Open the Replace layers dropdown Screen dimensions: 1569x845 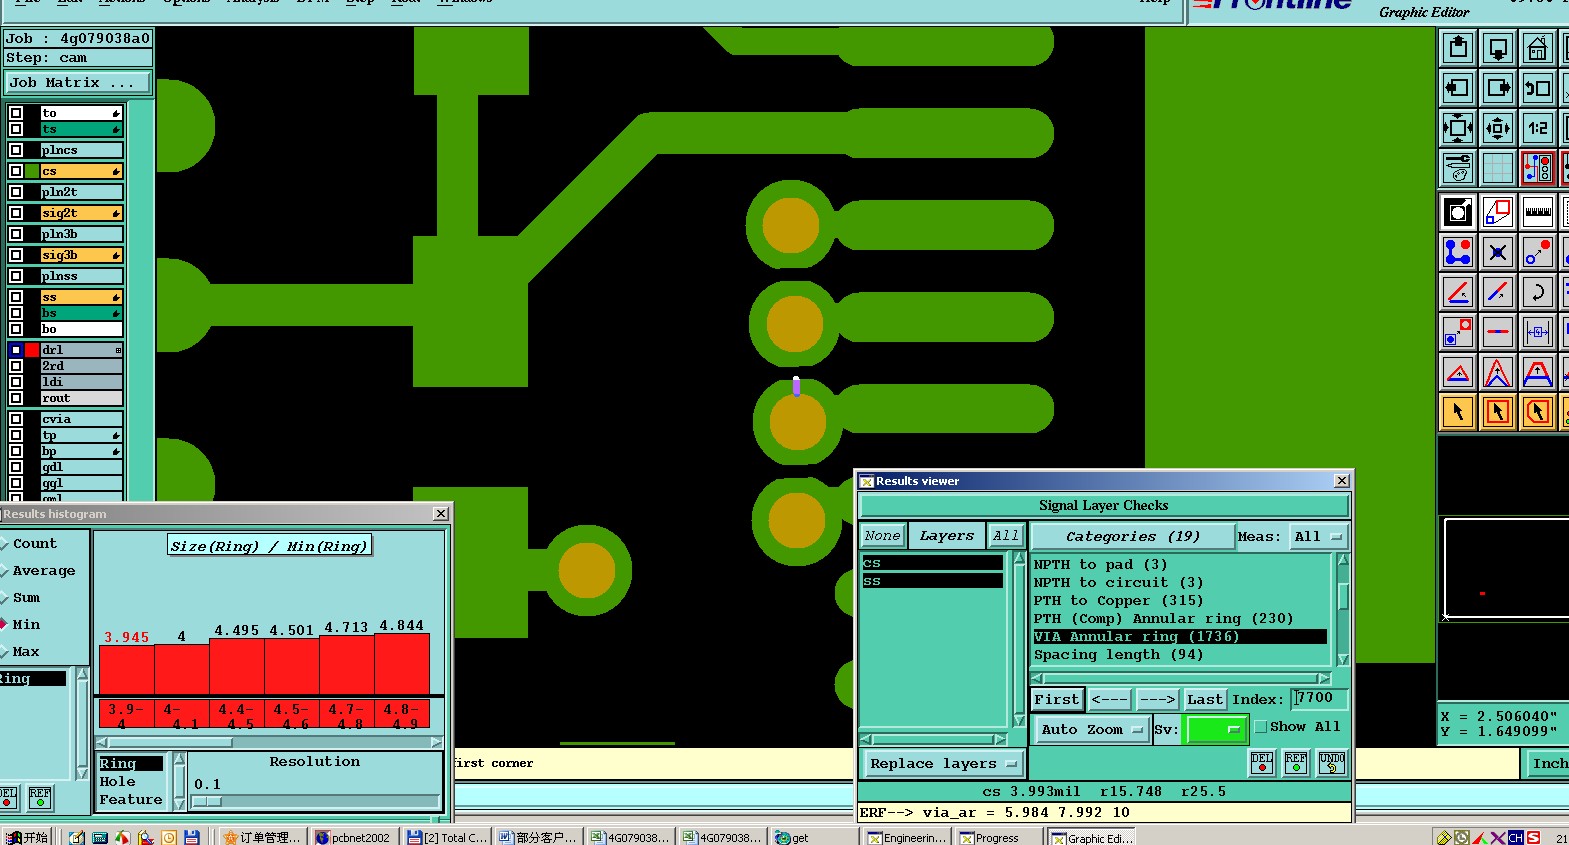pos(942,764)
